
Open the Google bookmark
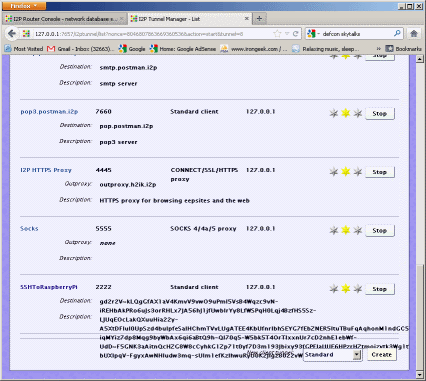(x=132, y=49)
